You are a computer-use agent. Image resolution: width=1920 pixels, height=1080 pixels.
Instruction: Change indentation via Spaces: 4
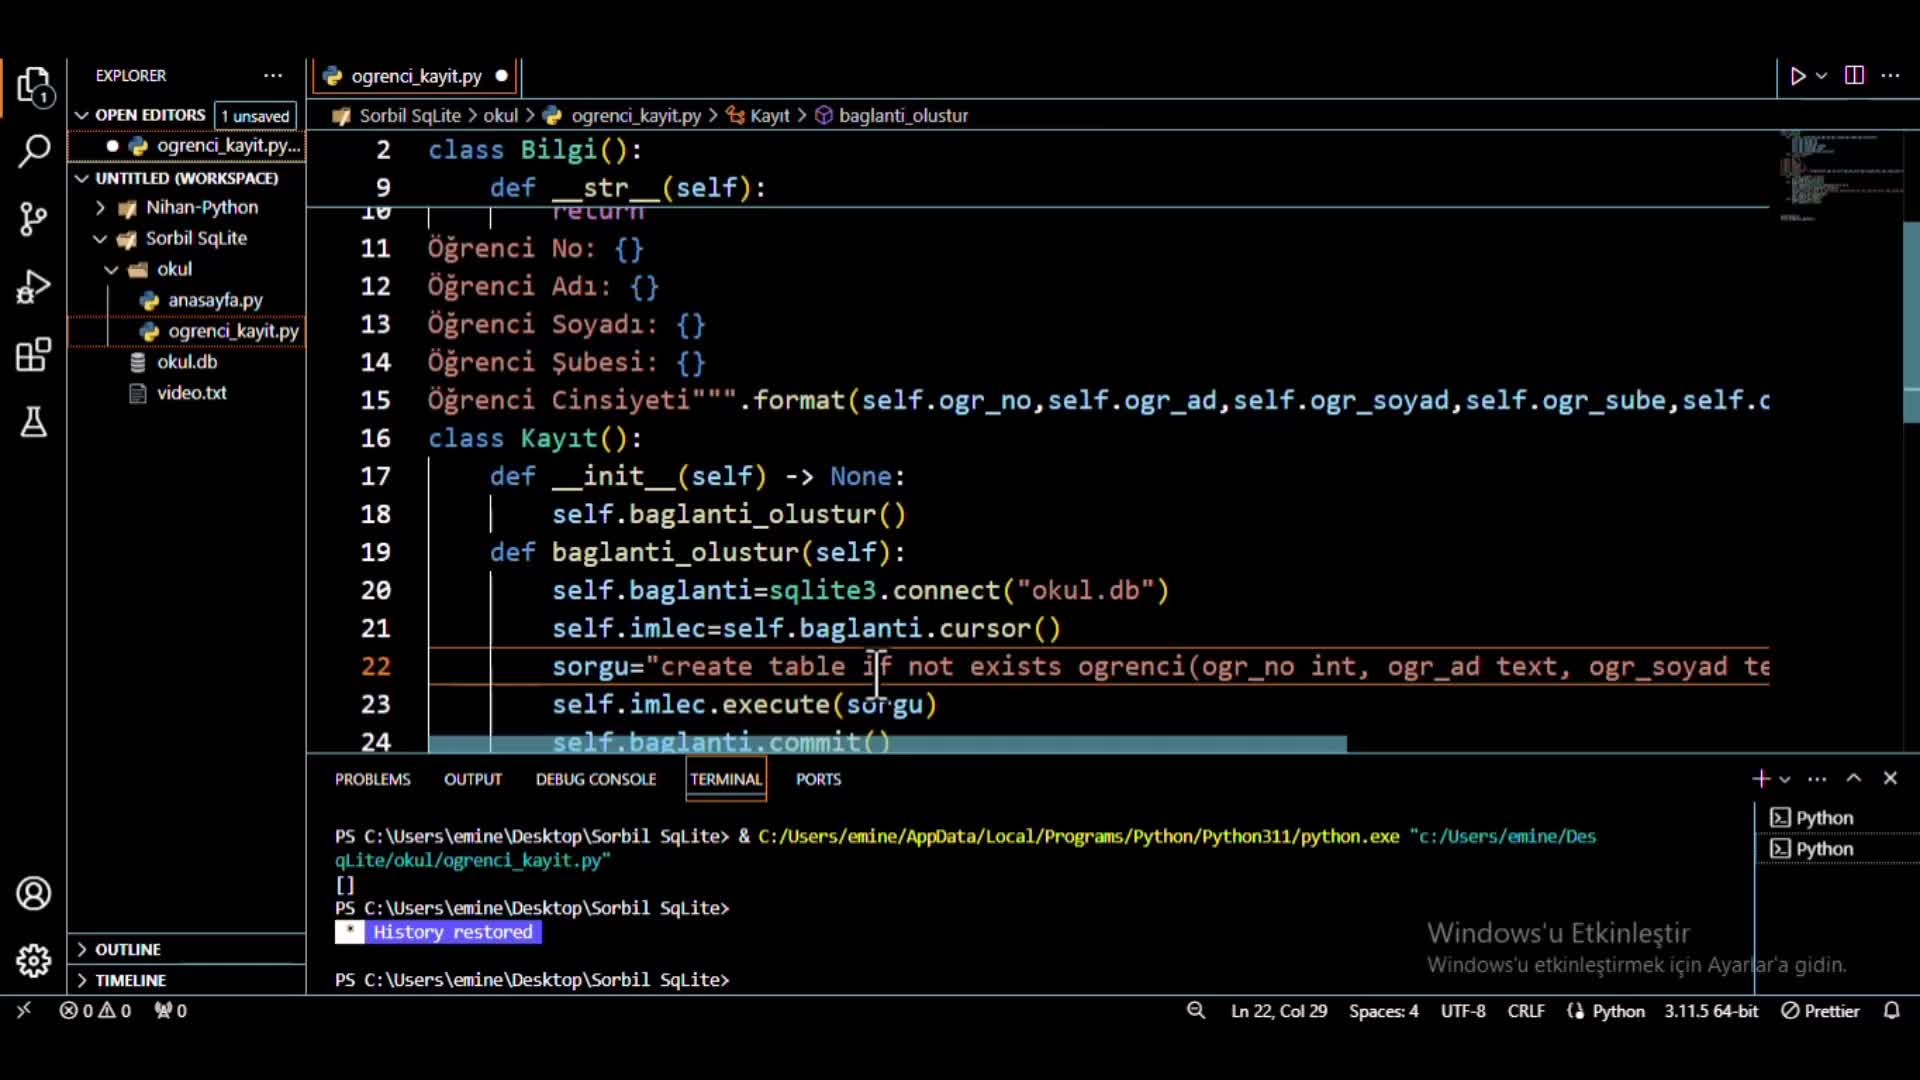tap(1383, 1011)
